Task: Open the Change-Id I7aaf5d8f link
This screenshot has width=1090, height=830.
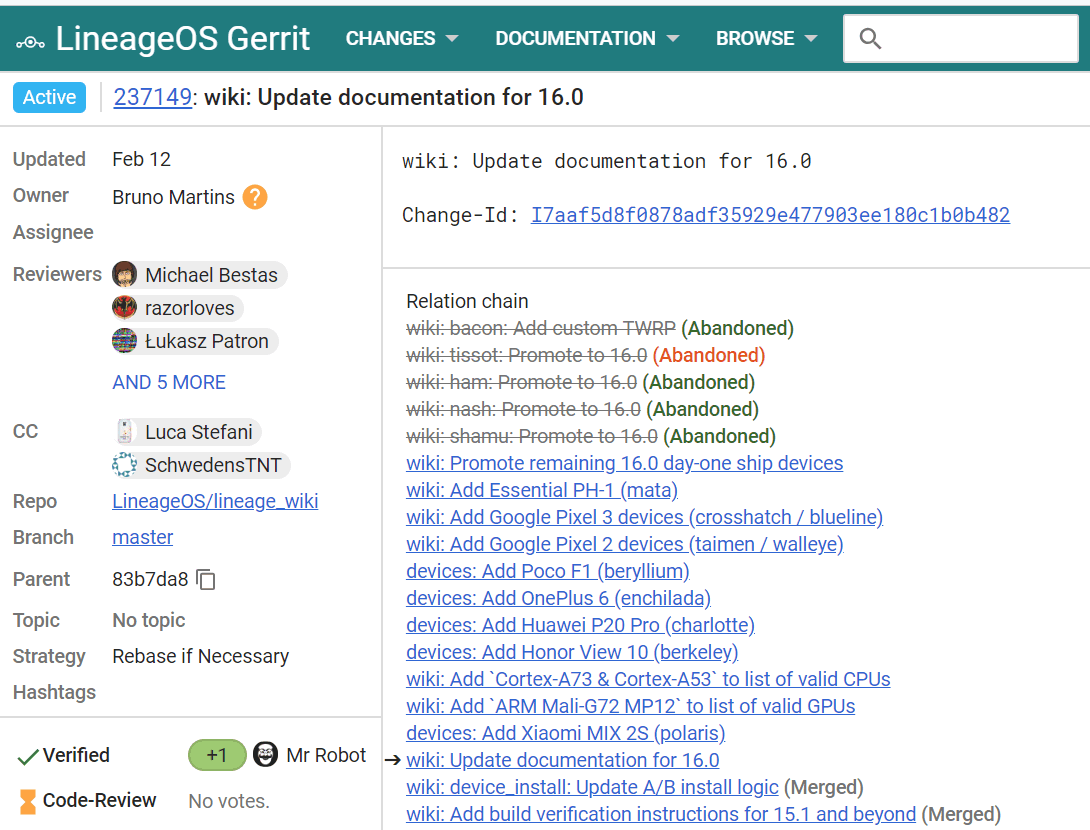Action: [x=770, y=215]
